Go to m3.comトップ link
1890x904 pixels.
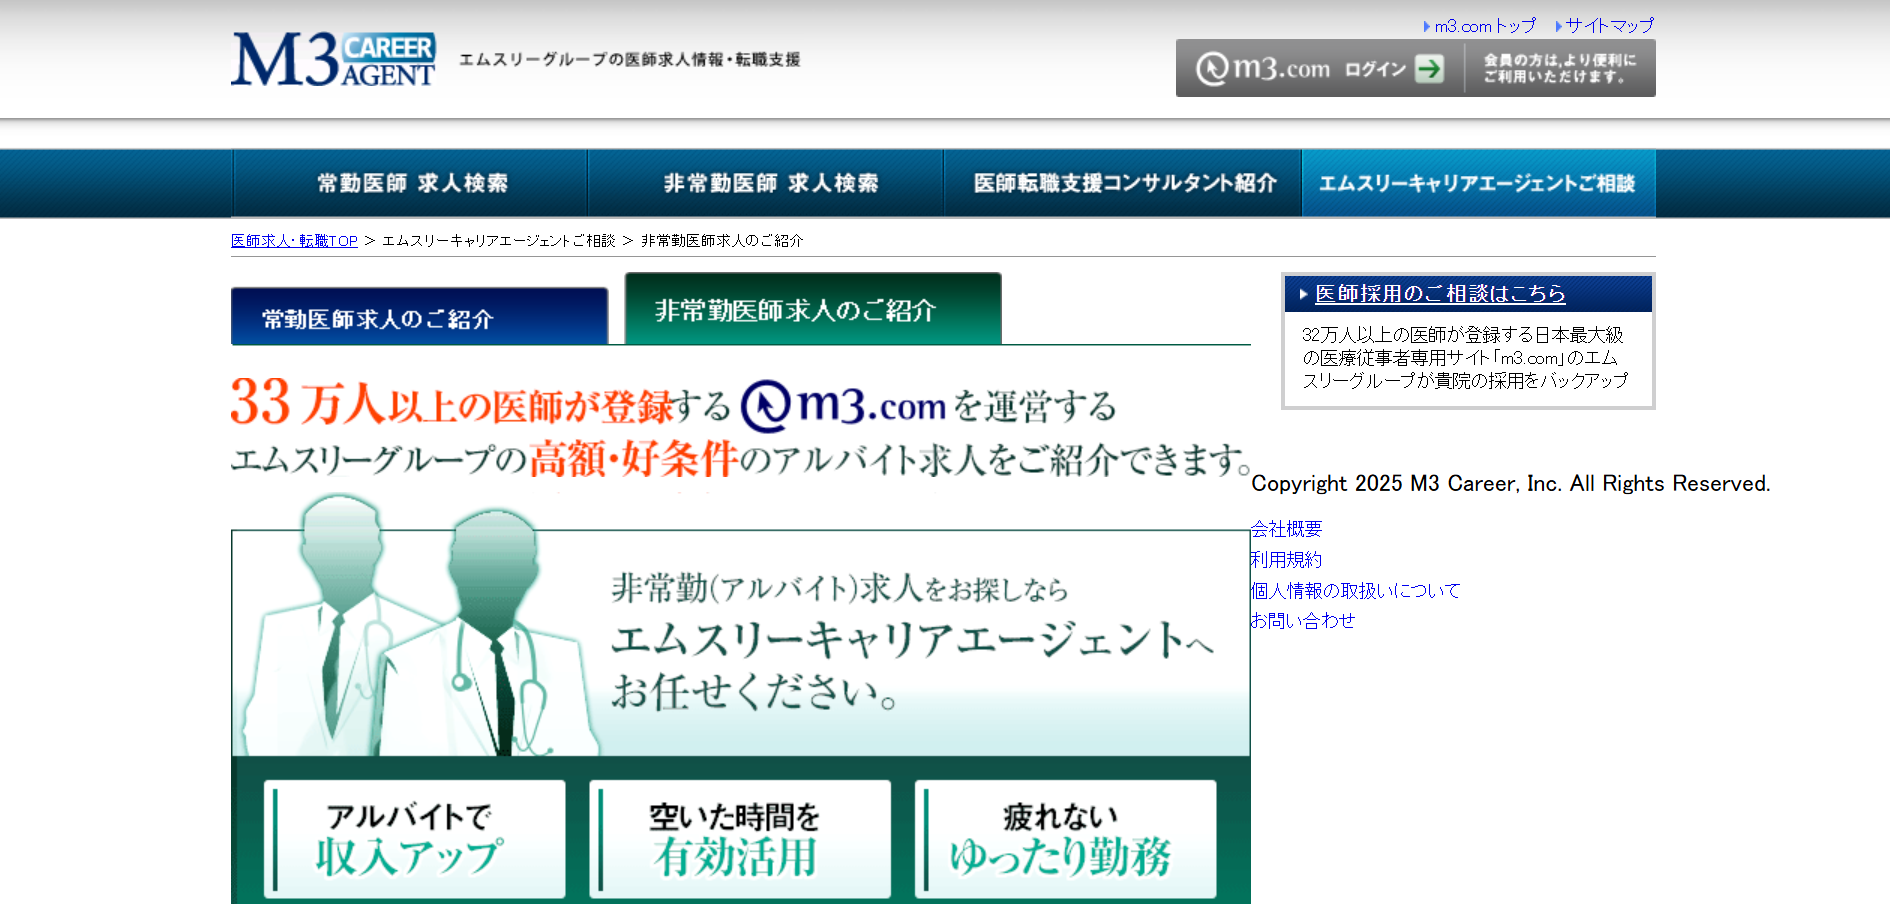point(1485,26)
